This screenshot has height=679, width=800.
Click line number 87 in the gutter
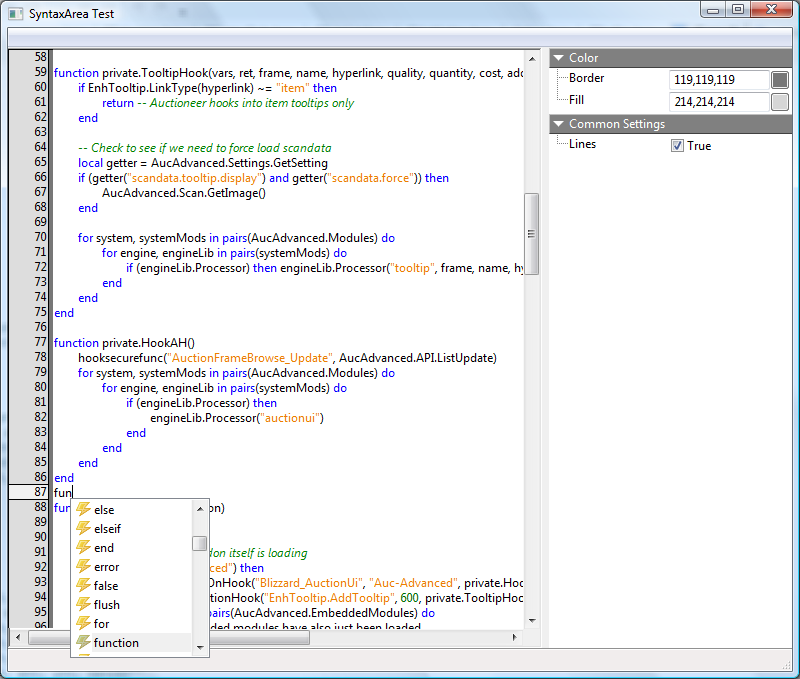[41, 492]
